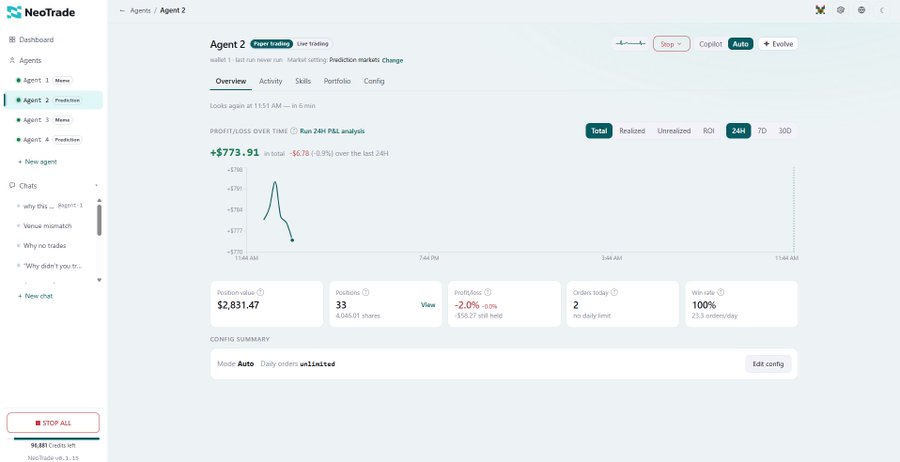This screenshot has width=900, height=462.
Task: Click the Win rate info icon
Action: pos(720,292)
